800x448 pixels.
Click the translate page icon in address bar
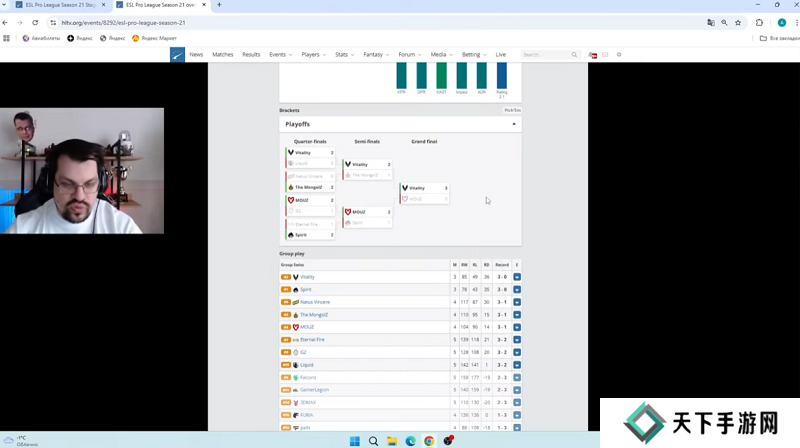[711, 22]
